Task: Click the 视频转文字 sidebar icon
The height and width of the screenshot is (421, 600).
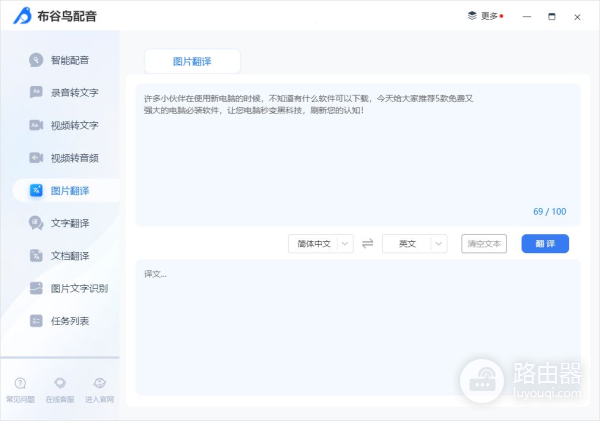Action: tap(36, 125)
